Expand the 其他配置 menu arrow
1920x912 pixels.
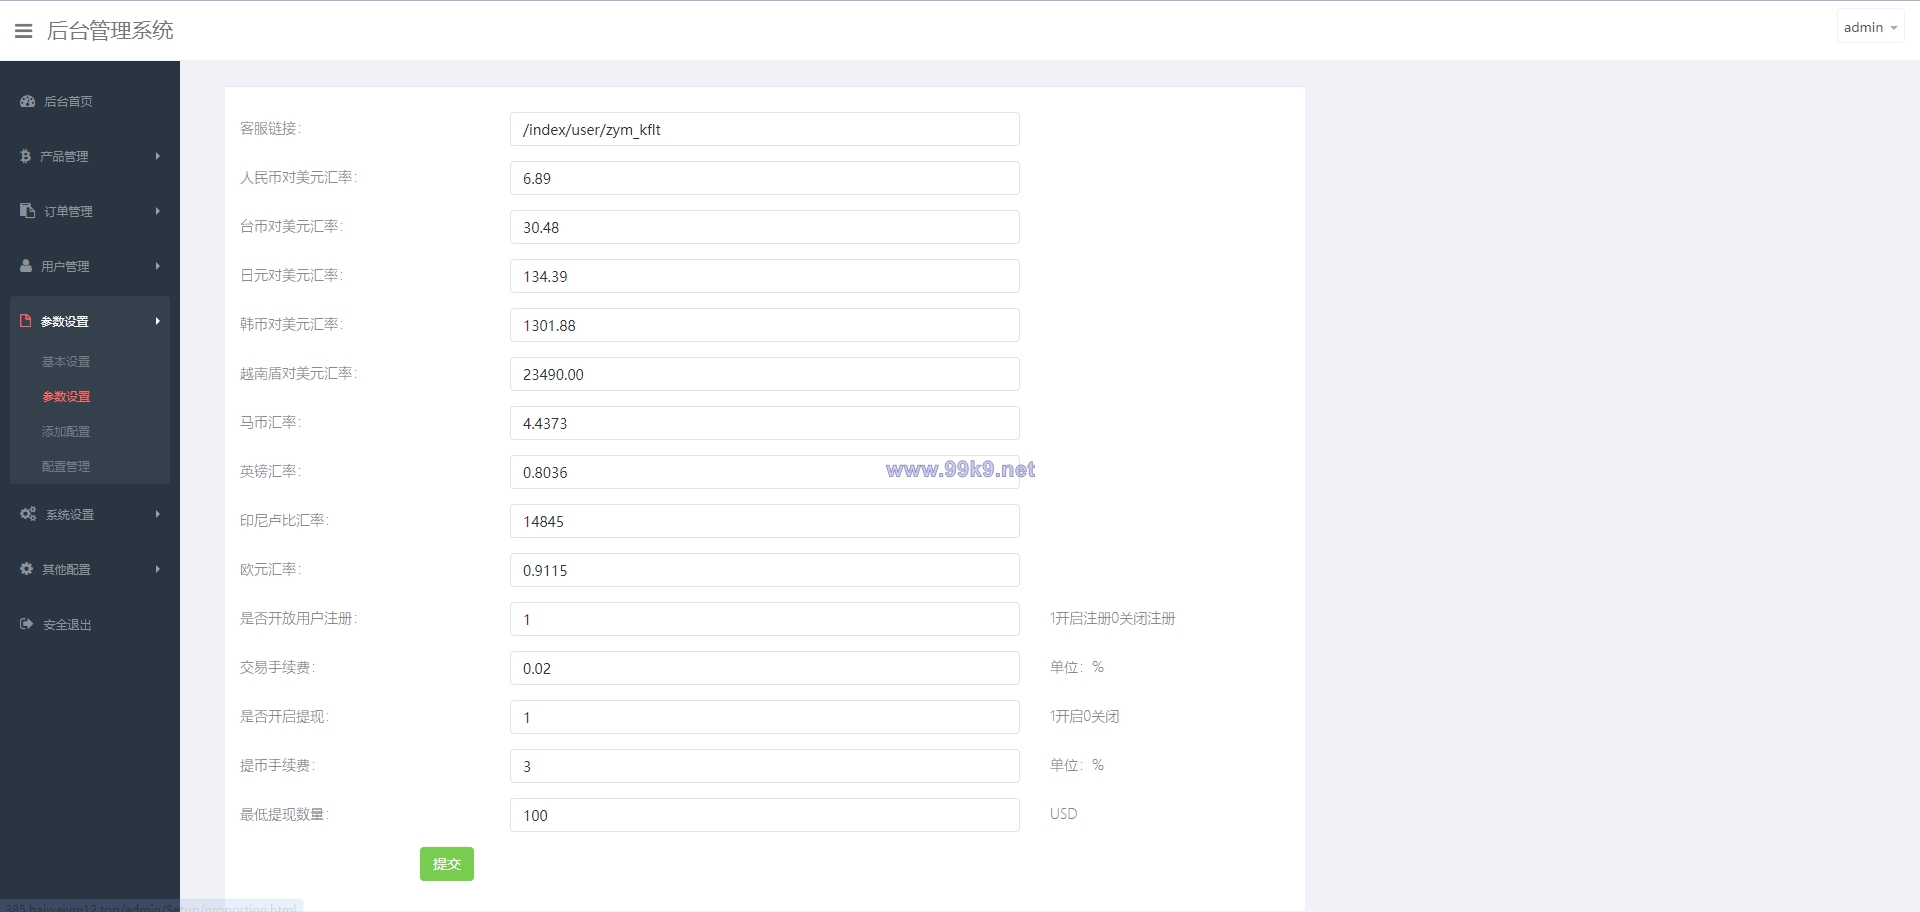tap(158, 569)
